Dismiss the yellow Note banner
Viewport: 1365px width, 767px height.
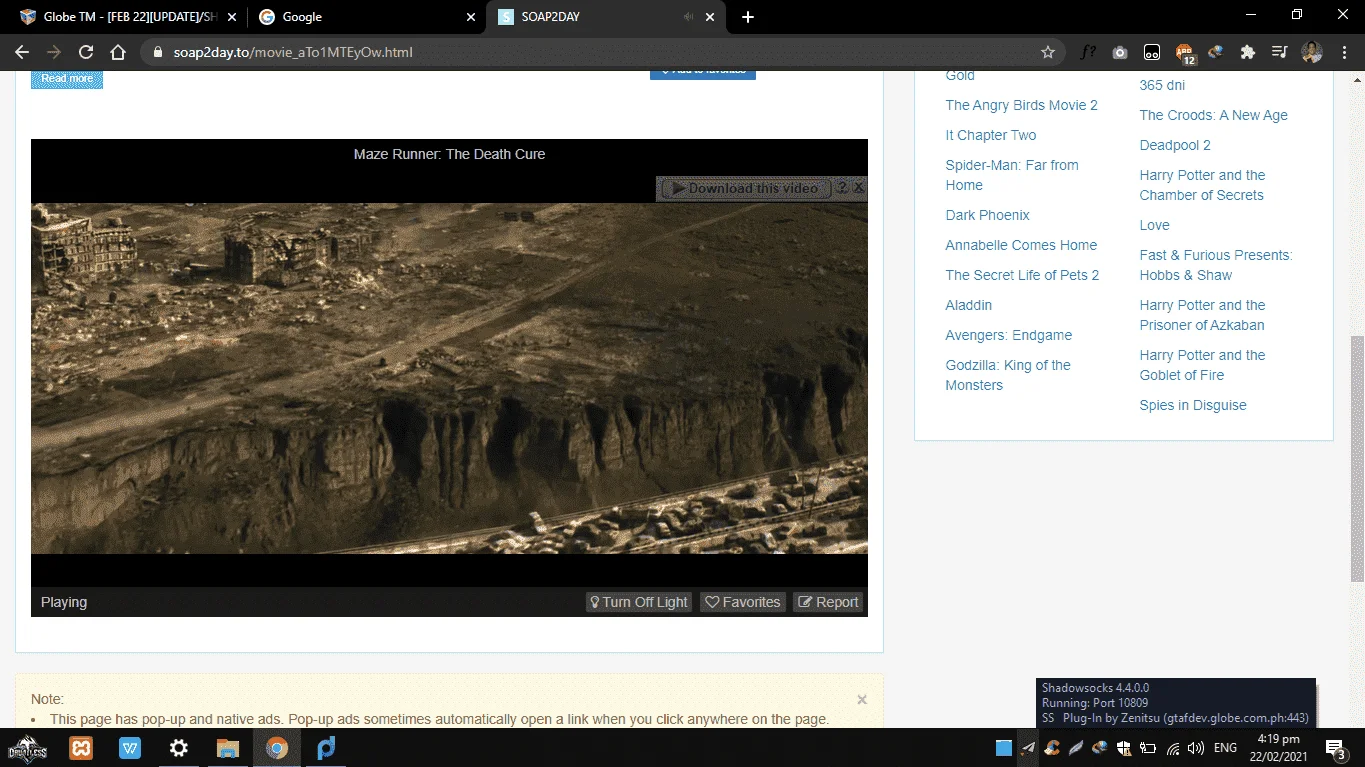862,700
